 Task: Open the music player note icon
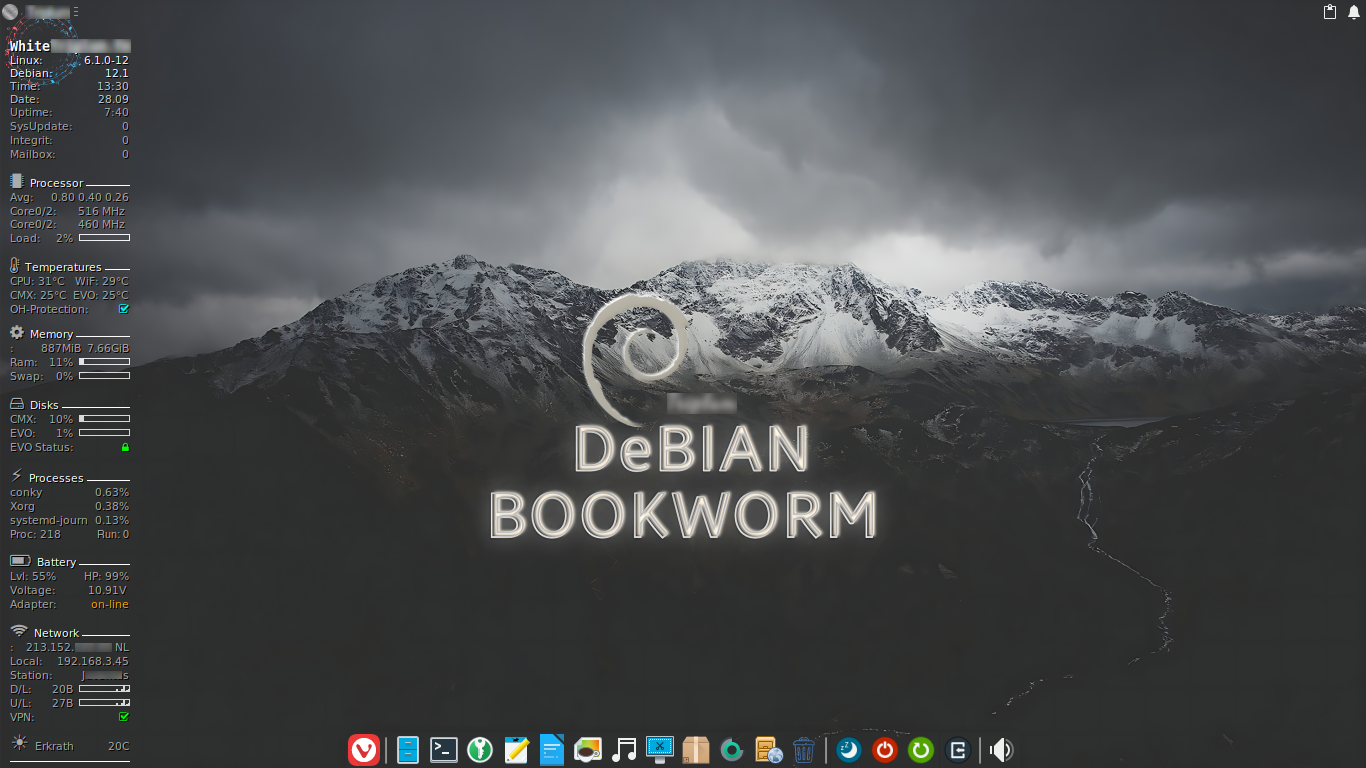624,749
